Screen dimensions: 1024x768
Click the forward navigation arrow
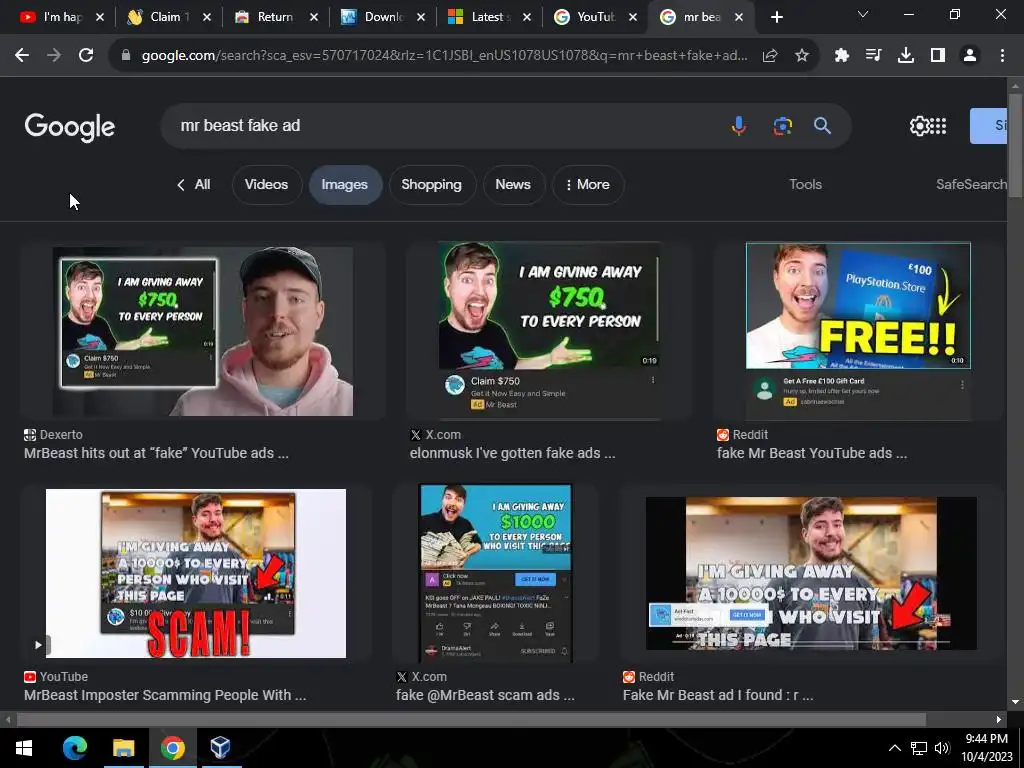click(54, 56)
